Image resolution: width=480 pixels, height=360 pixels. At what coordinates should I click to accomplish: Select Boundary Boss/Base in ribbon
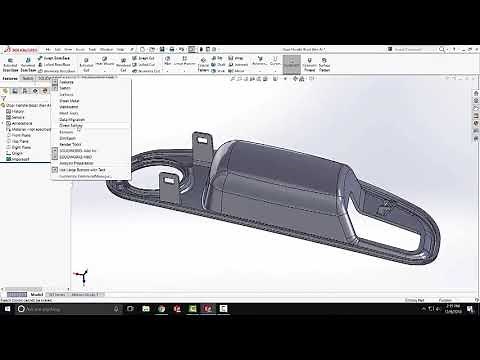(x=57, y=71)
